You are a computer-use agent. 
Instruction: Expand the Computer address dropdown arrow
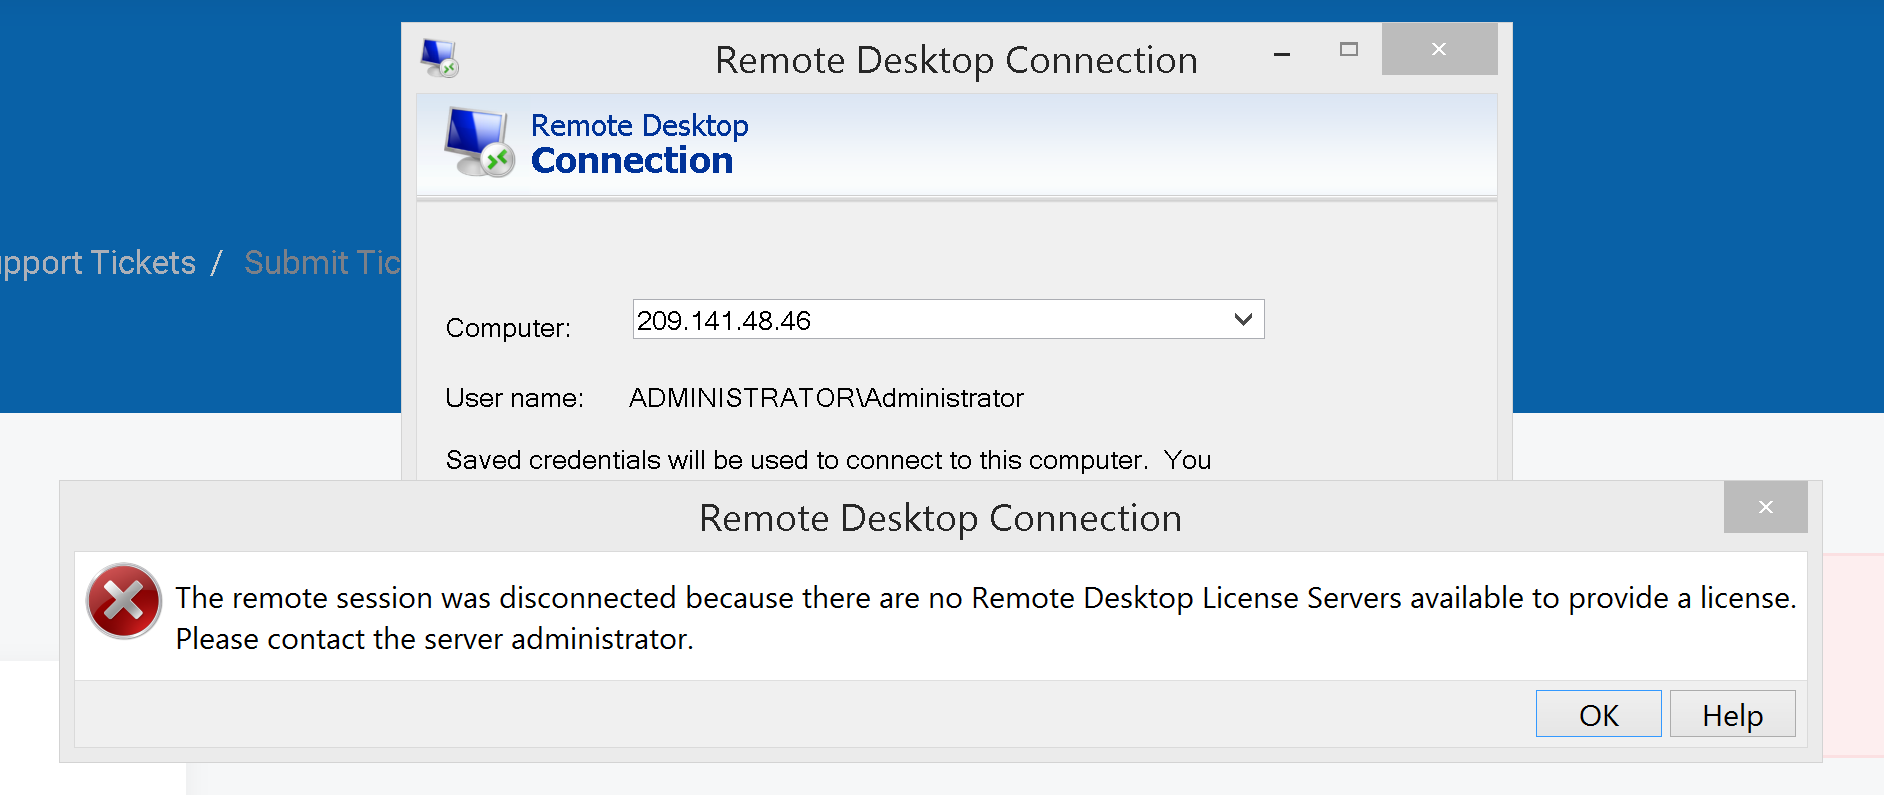point(1243,320)
